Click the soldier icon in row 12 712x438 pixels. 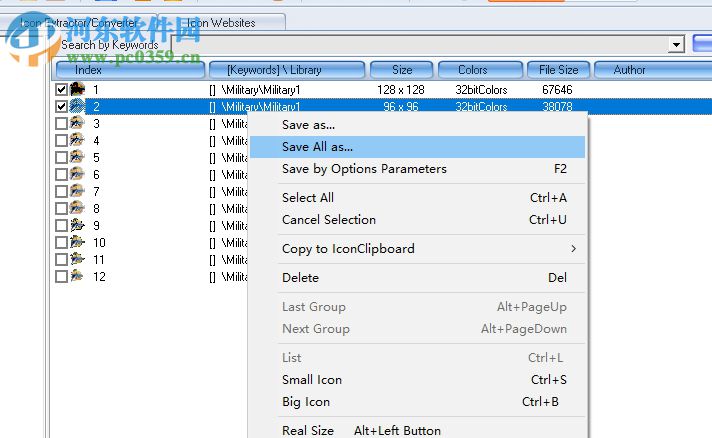pos(77,276)
